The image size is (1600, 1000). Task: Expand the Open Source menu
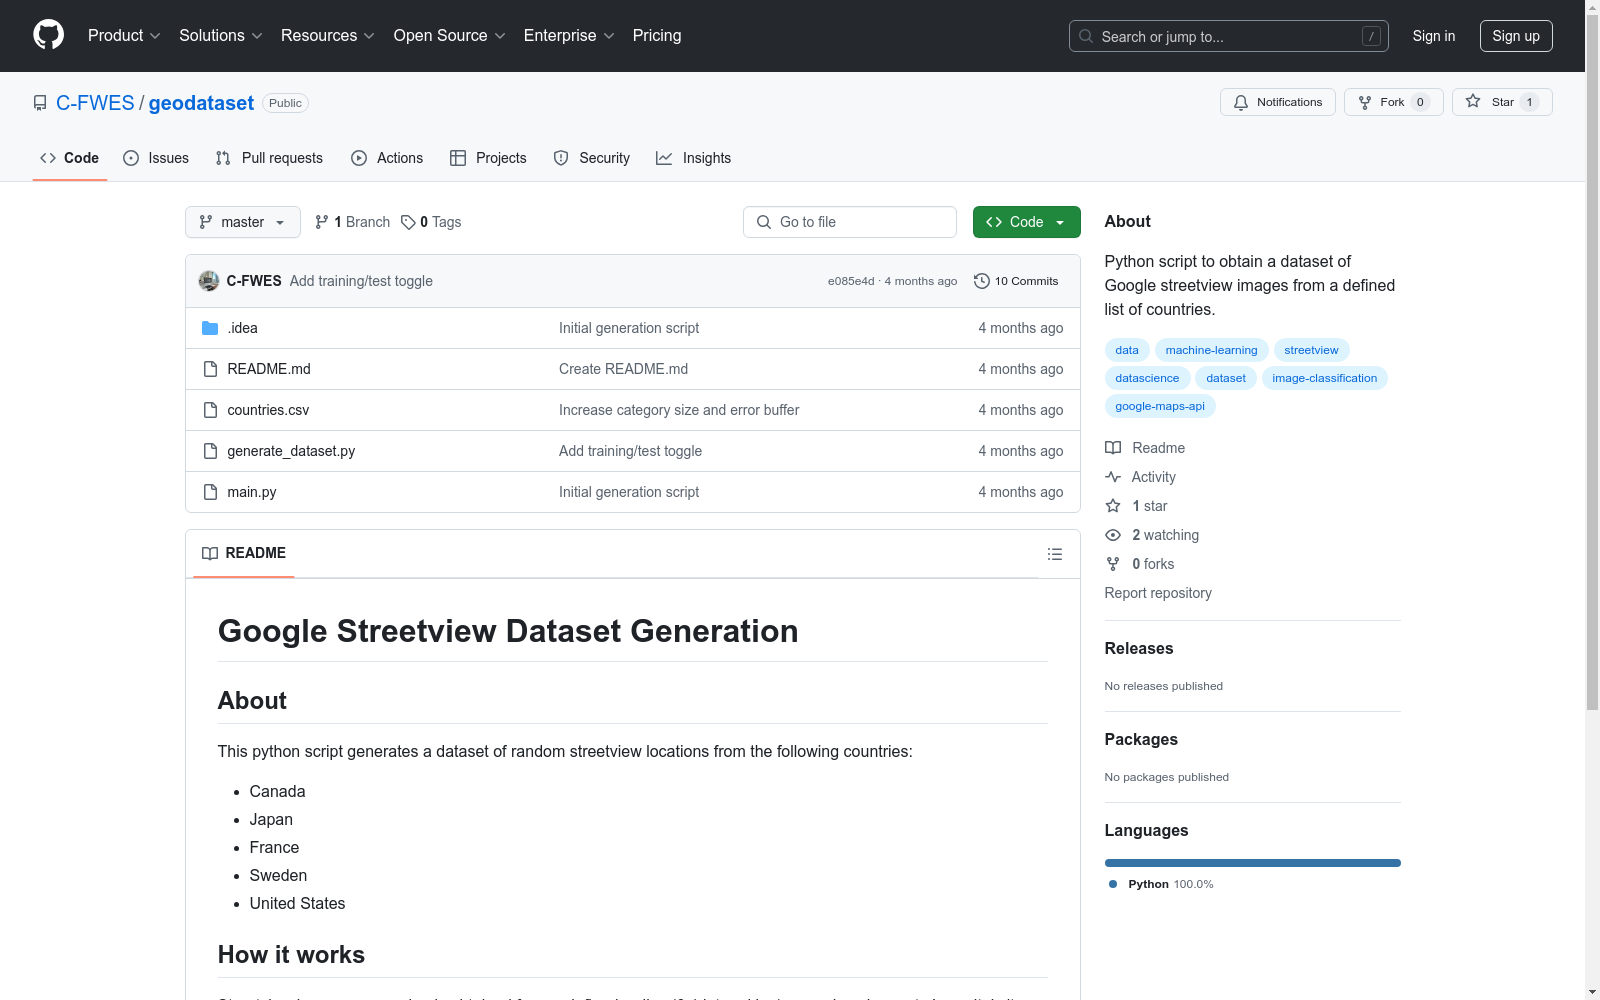(x=450, y=36)
